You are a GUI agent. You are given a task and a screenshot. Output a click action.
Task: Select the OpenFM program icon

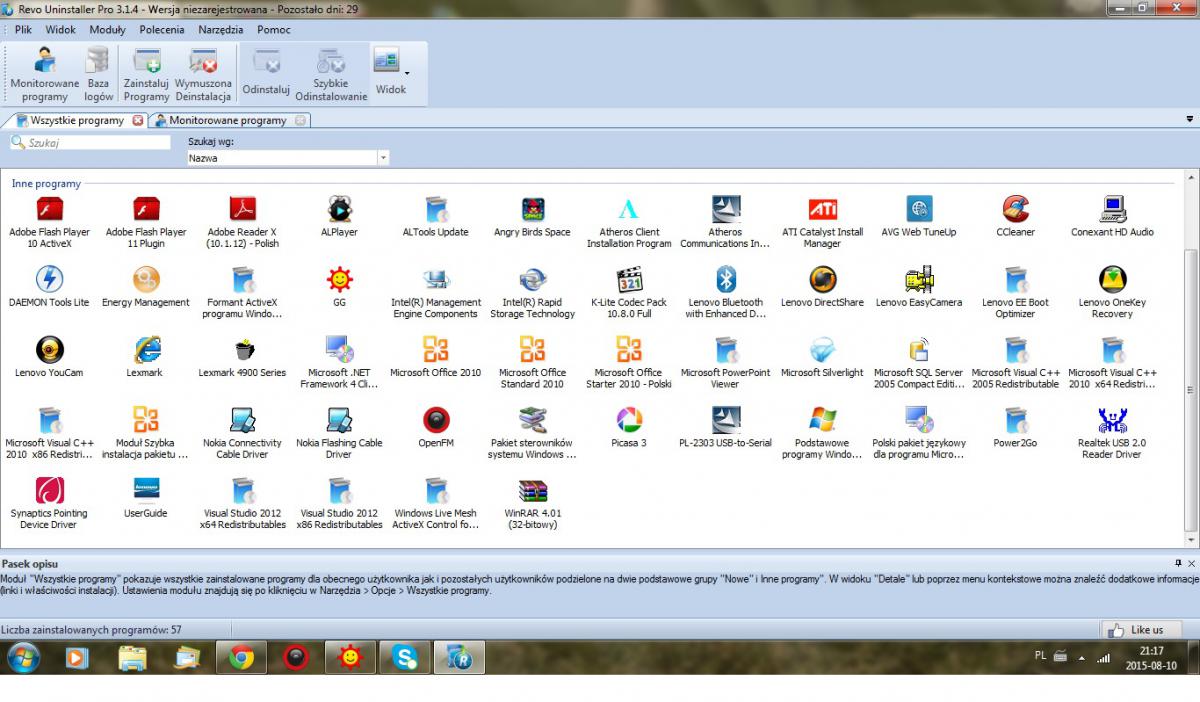(x=435, y=427)
